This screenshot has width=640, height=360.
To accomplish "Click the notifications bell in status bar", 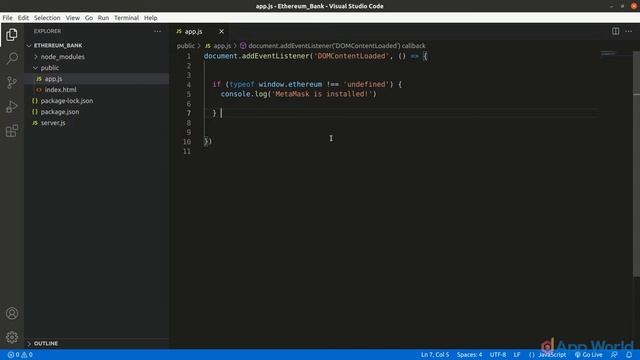I will coord(629,355).
